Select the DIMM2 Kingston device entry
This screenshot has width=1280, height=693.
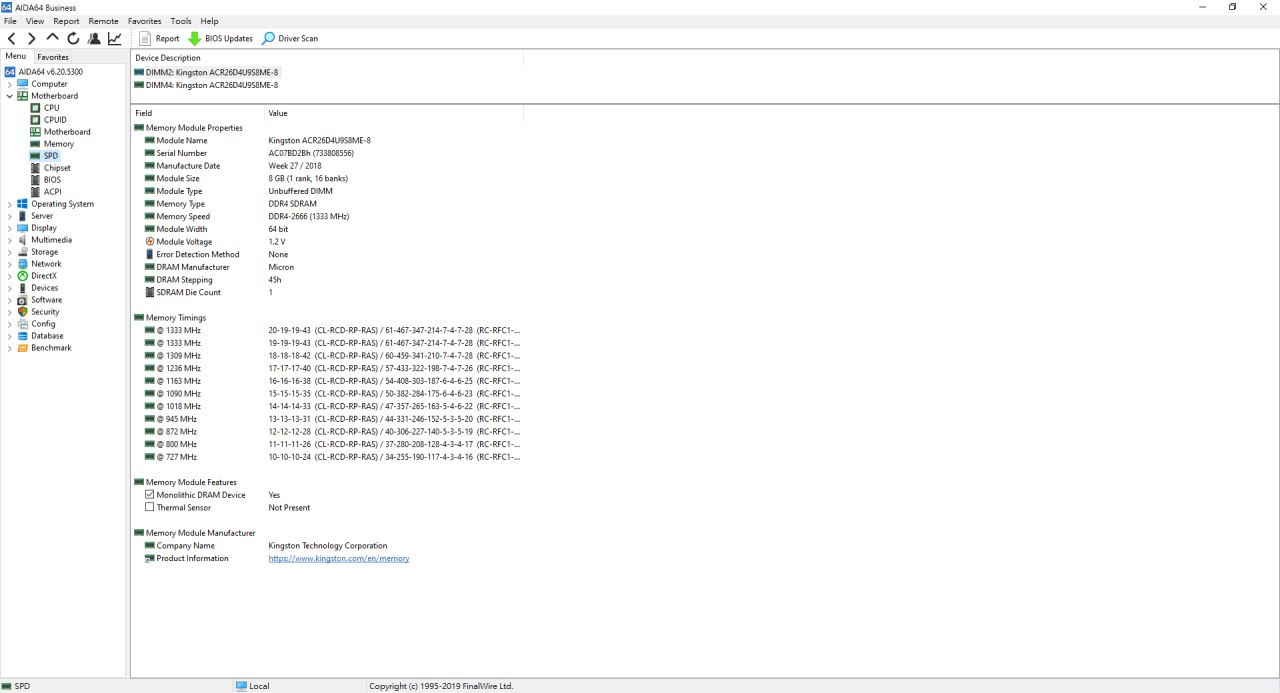(x=206, y=72)
